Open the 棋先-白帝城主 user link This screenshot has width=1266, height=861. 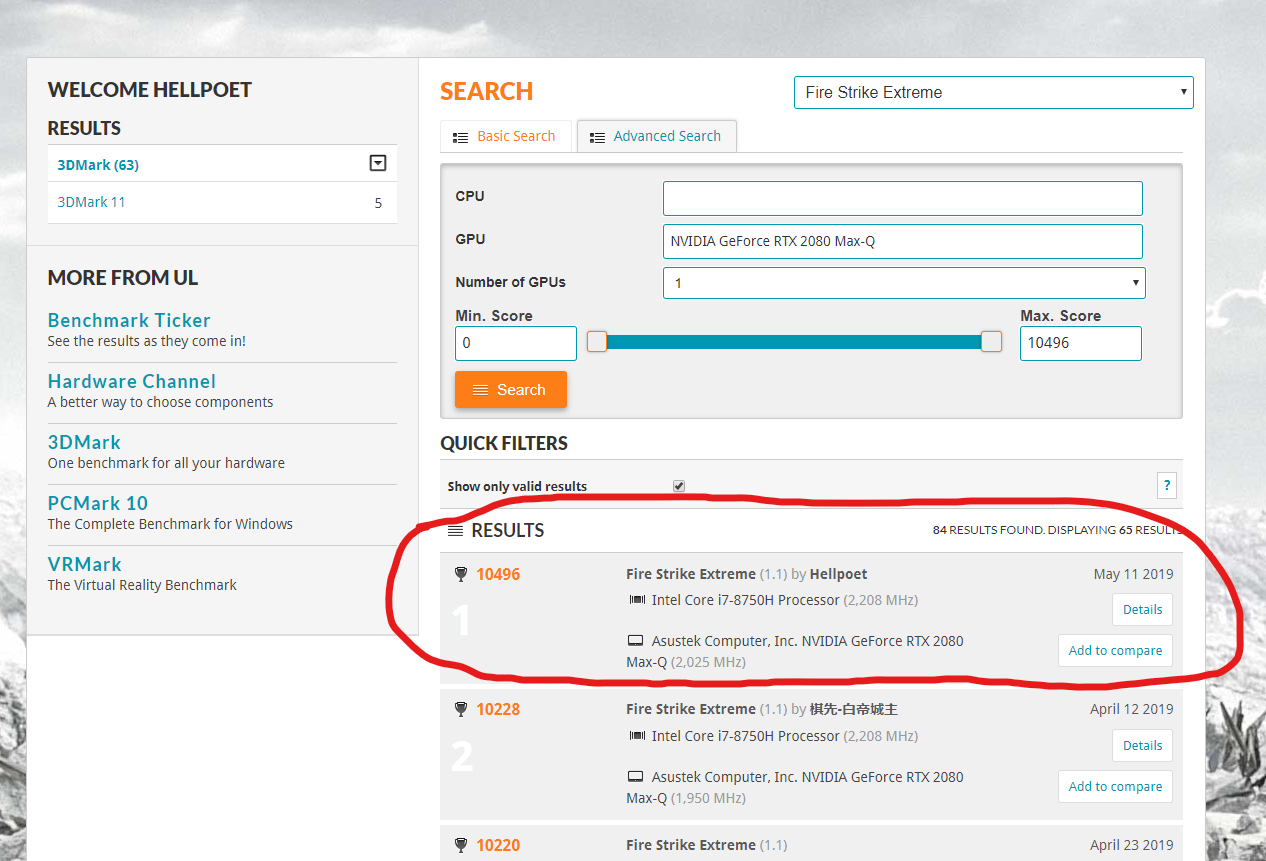(854, 709)
